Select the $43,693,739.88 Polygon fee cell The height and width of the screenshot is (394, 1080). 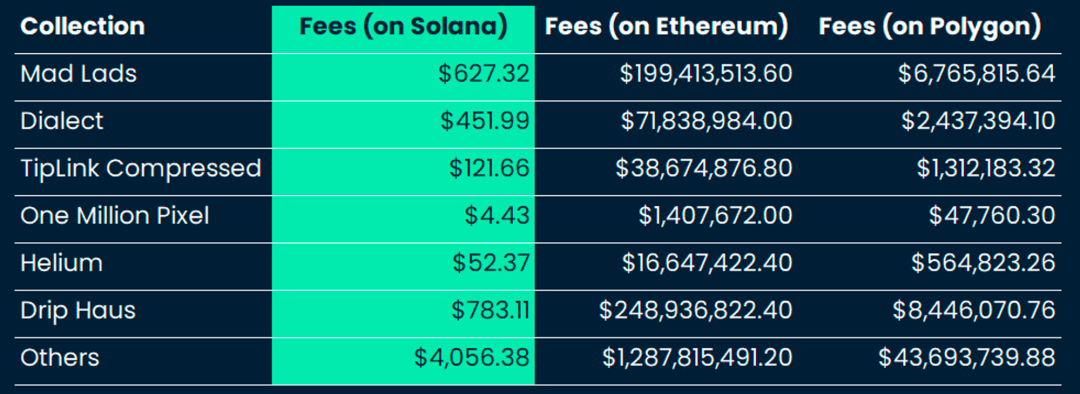(x=967, y=358)
